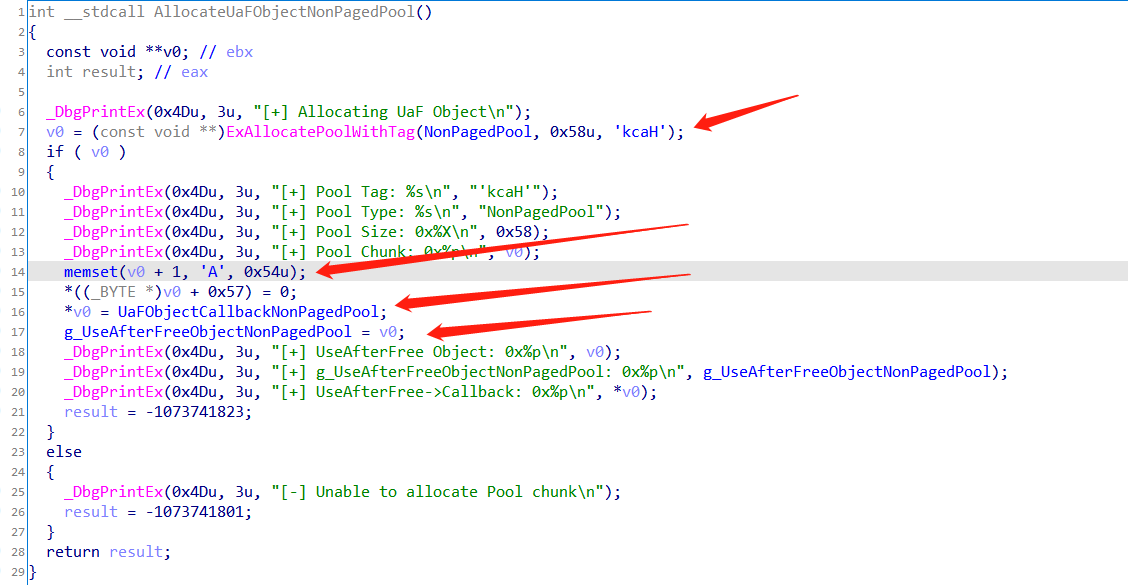Viewport: 1128px width, 585px height.
Task: Select the v0 variable in its declaration line
Action: click(x=172, y=52)
